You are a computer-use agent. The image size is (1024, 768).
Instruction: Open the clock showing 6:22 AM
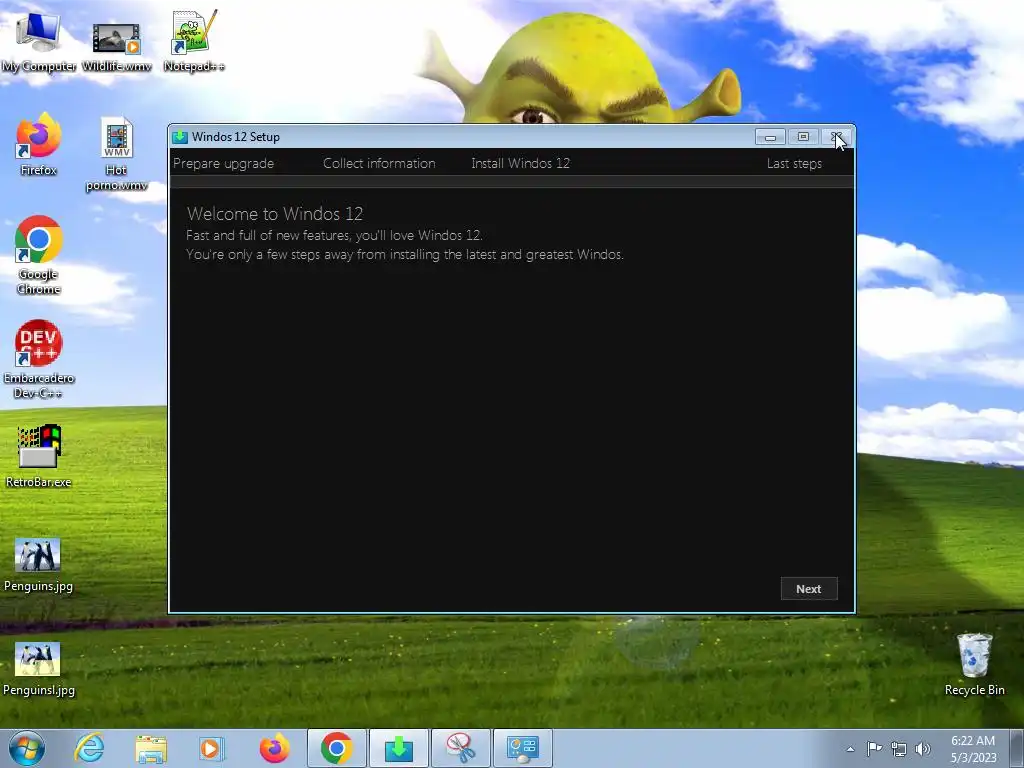point(973,748)
